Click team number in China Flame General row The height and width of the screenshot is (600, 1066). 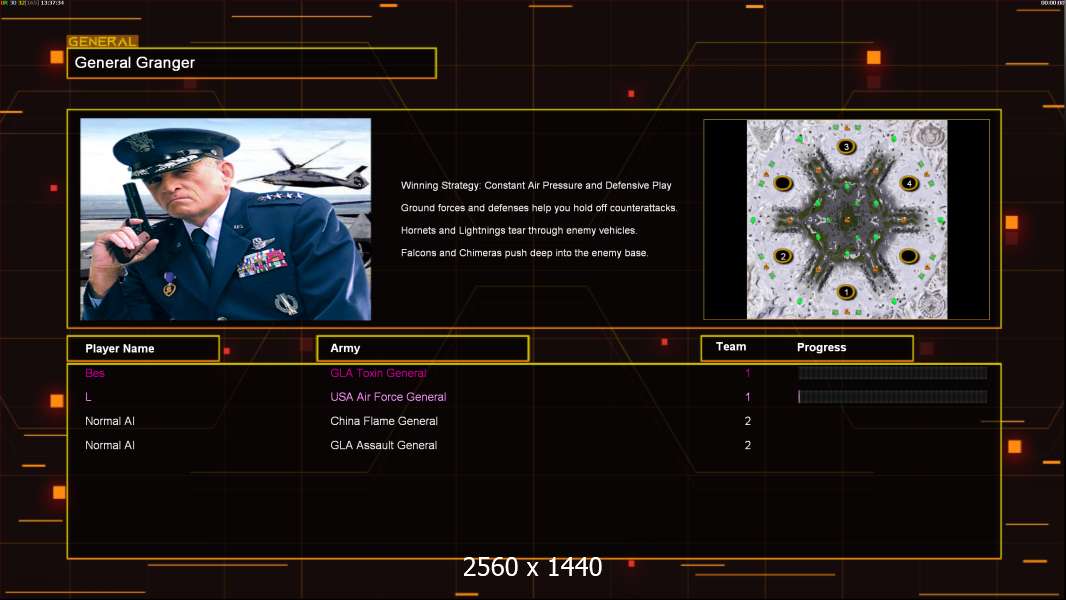coord(748,421)
